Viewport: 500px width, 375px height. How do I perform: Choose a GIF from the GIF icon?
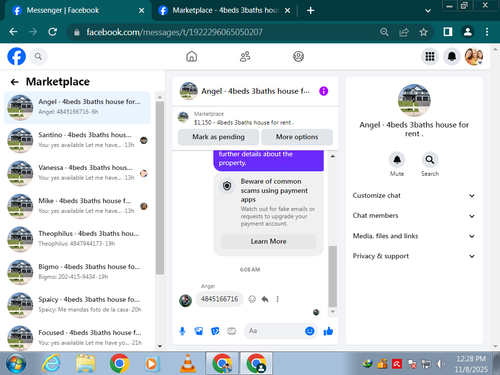232,331
